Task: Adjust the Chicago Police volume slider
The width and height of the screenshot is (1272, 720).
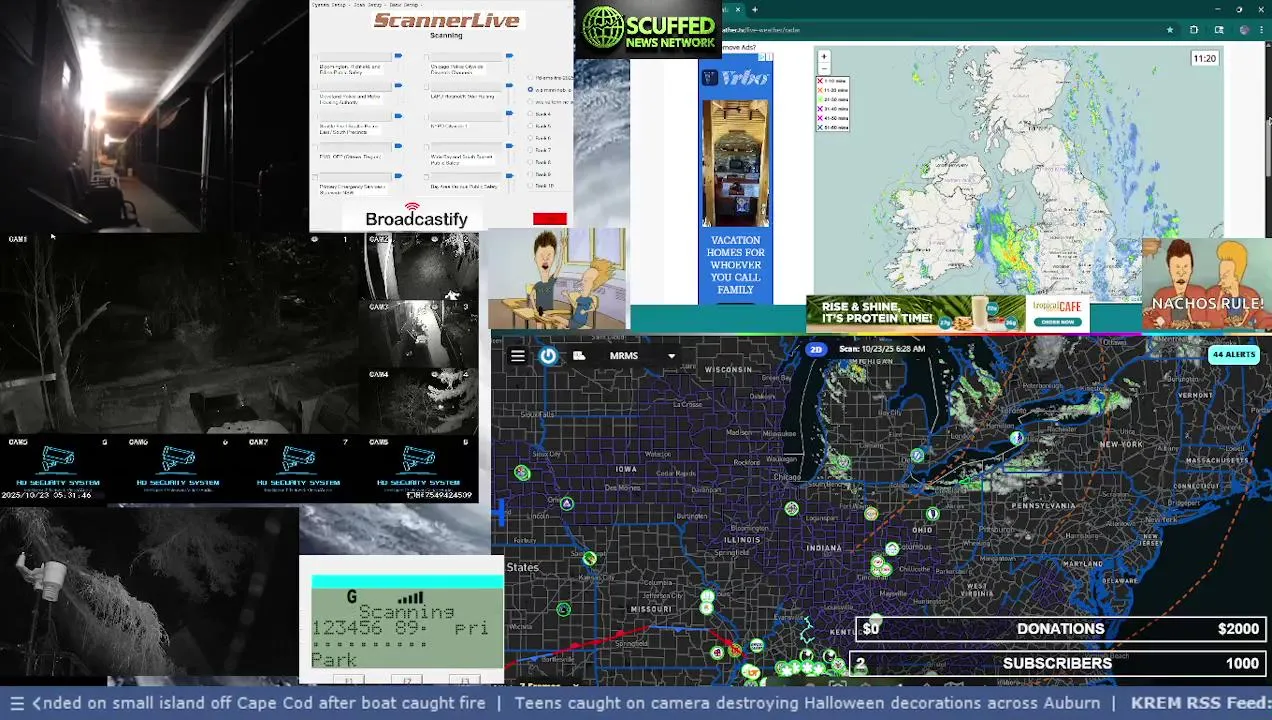Action: click(510, 56)
